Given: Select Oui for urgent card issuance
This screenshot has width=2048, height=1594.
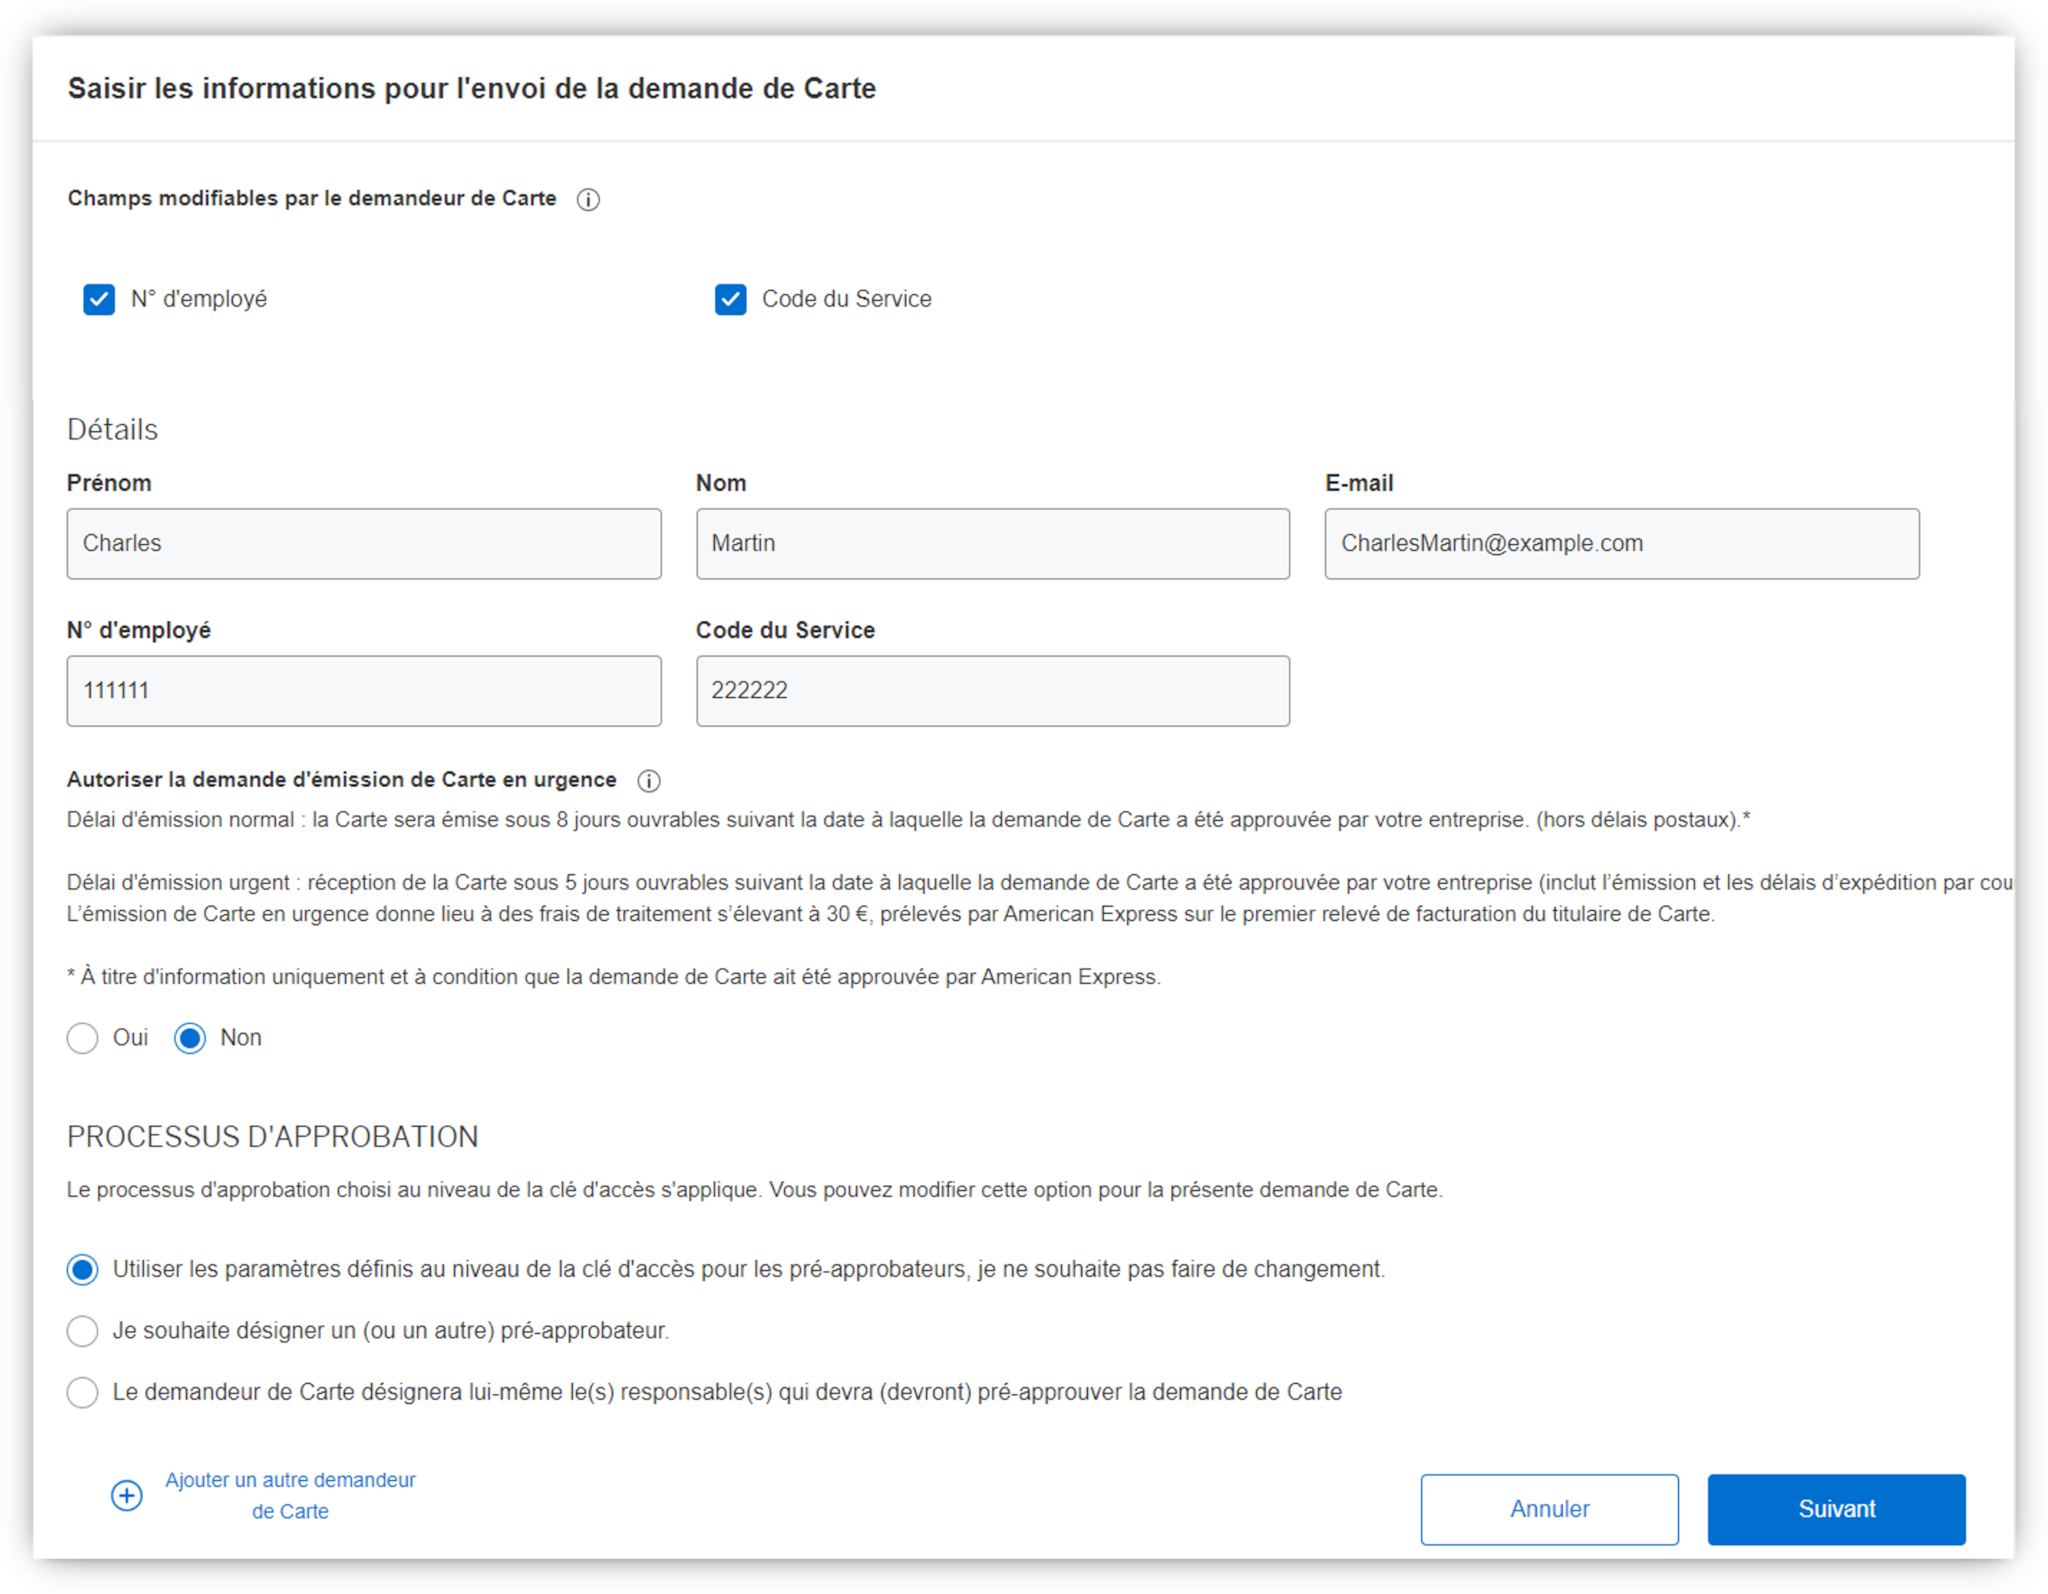Looking at the screenshot, I should pos(83,1038).
